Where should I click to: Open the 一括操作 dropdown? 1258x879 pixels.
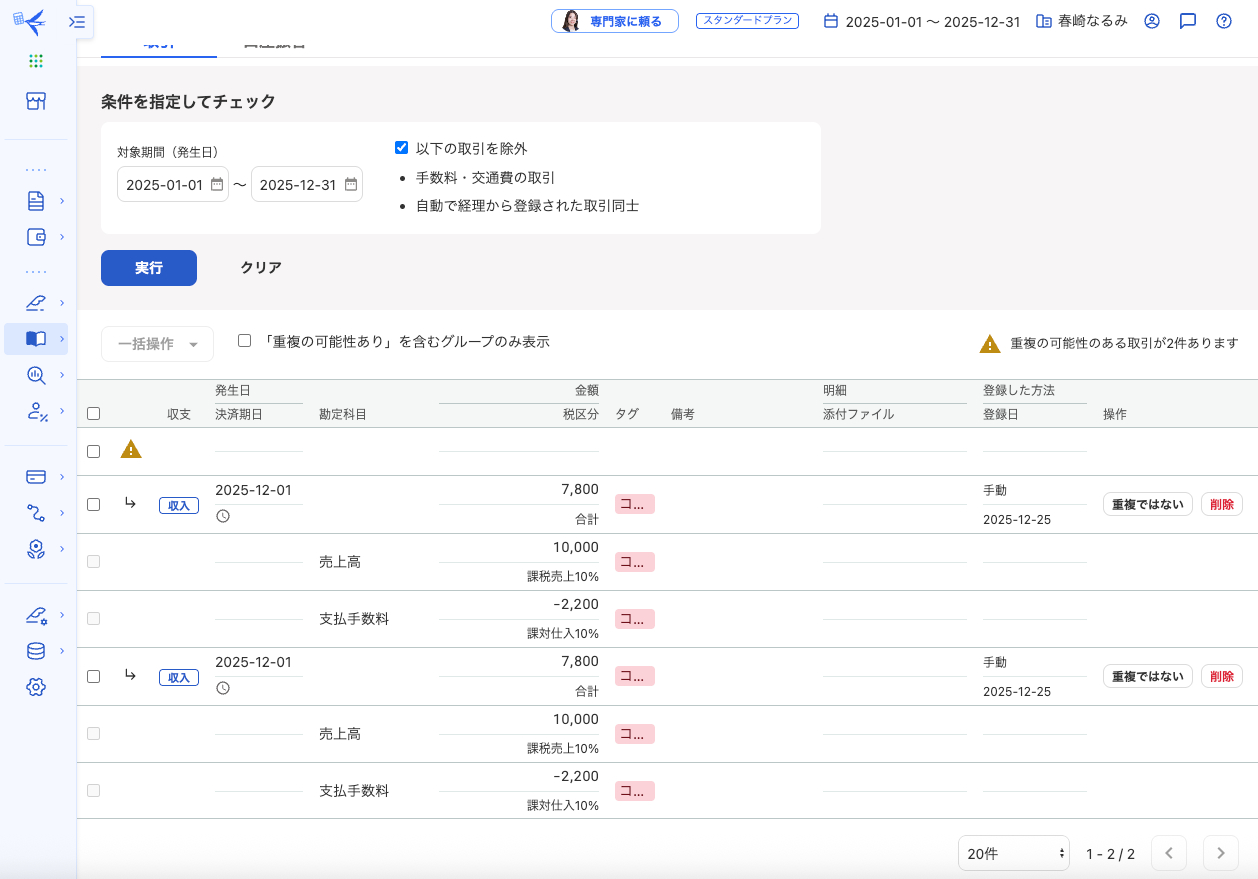tap(157, 344)
